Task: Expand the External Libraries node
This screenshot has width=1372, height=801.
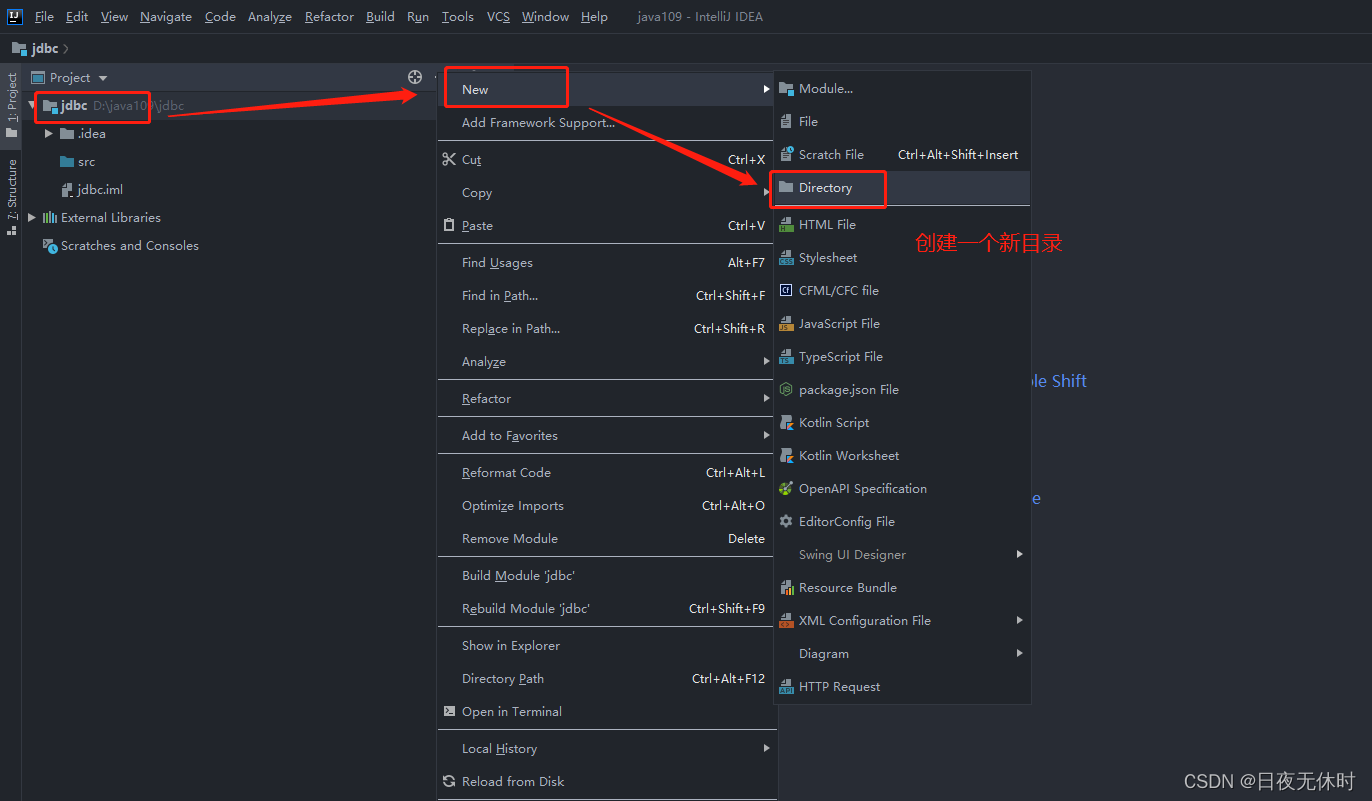Action: click(x=32, y=217)
